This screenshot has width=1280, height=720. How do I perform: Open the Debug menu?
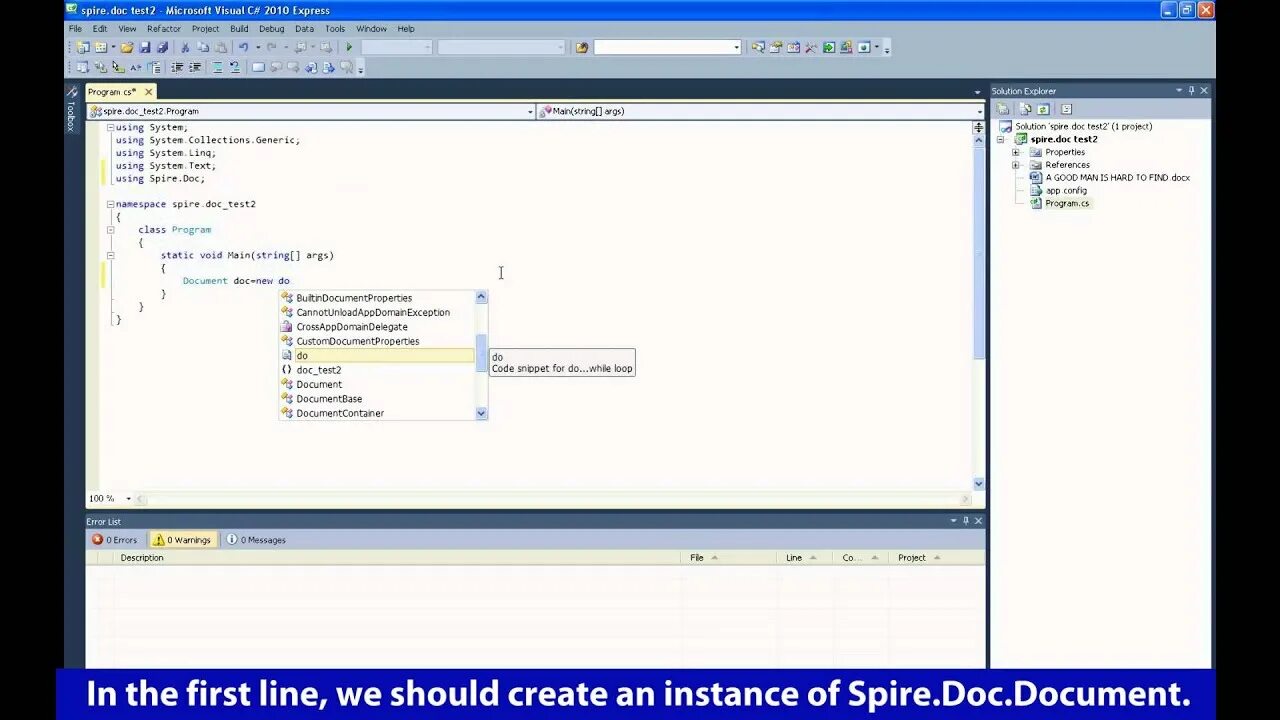point(272,29)
